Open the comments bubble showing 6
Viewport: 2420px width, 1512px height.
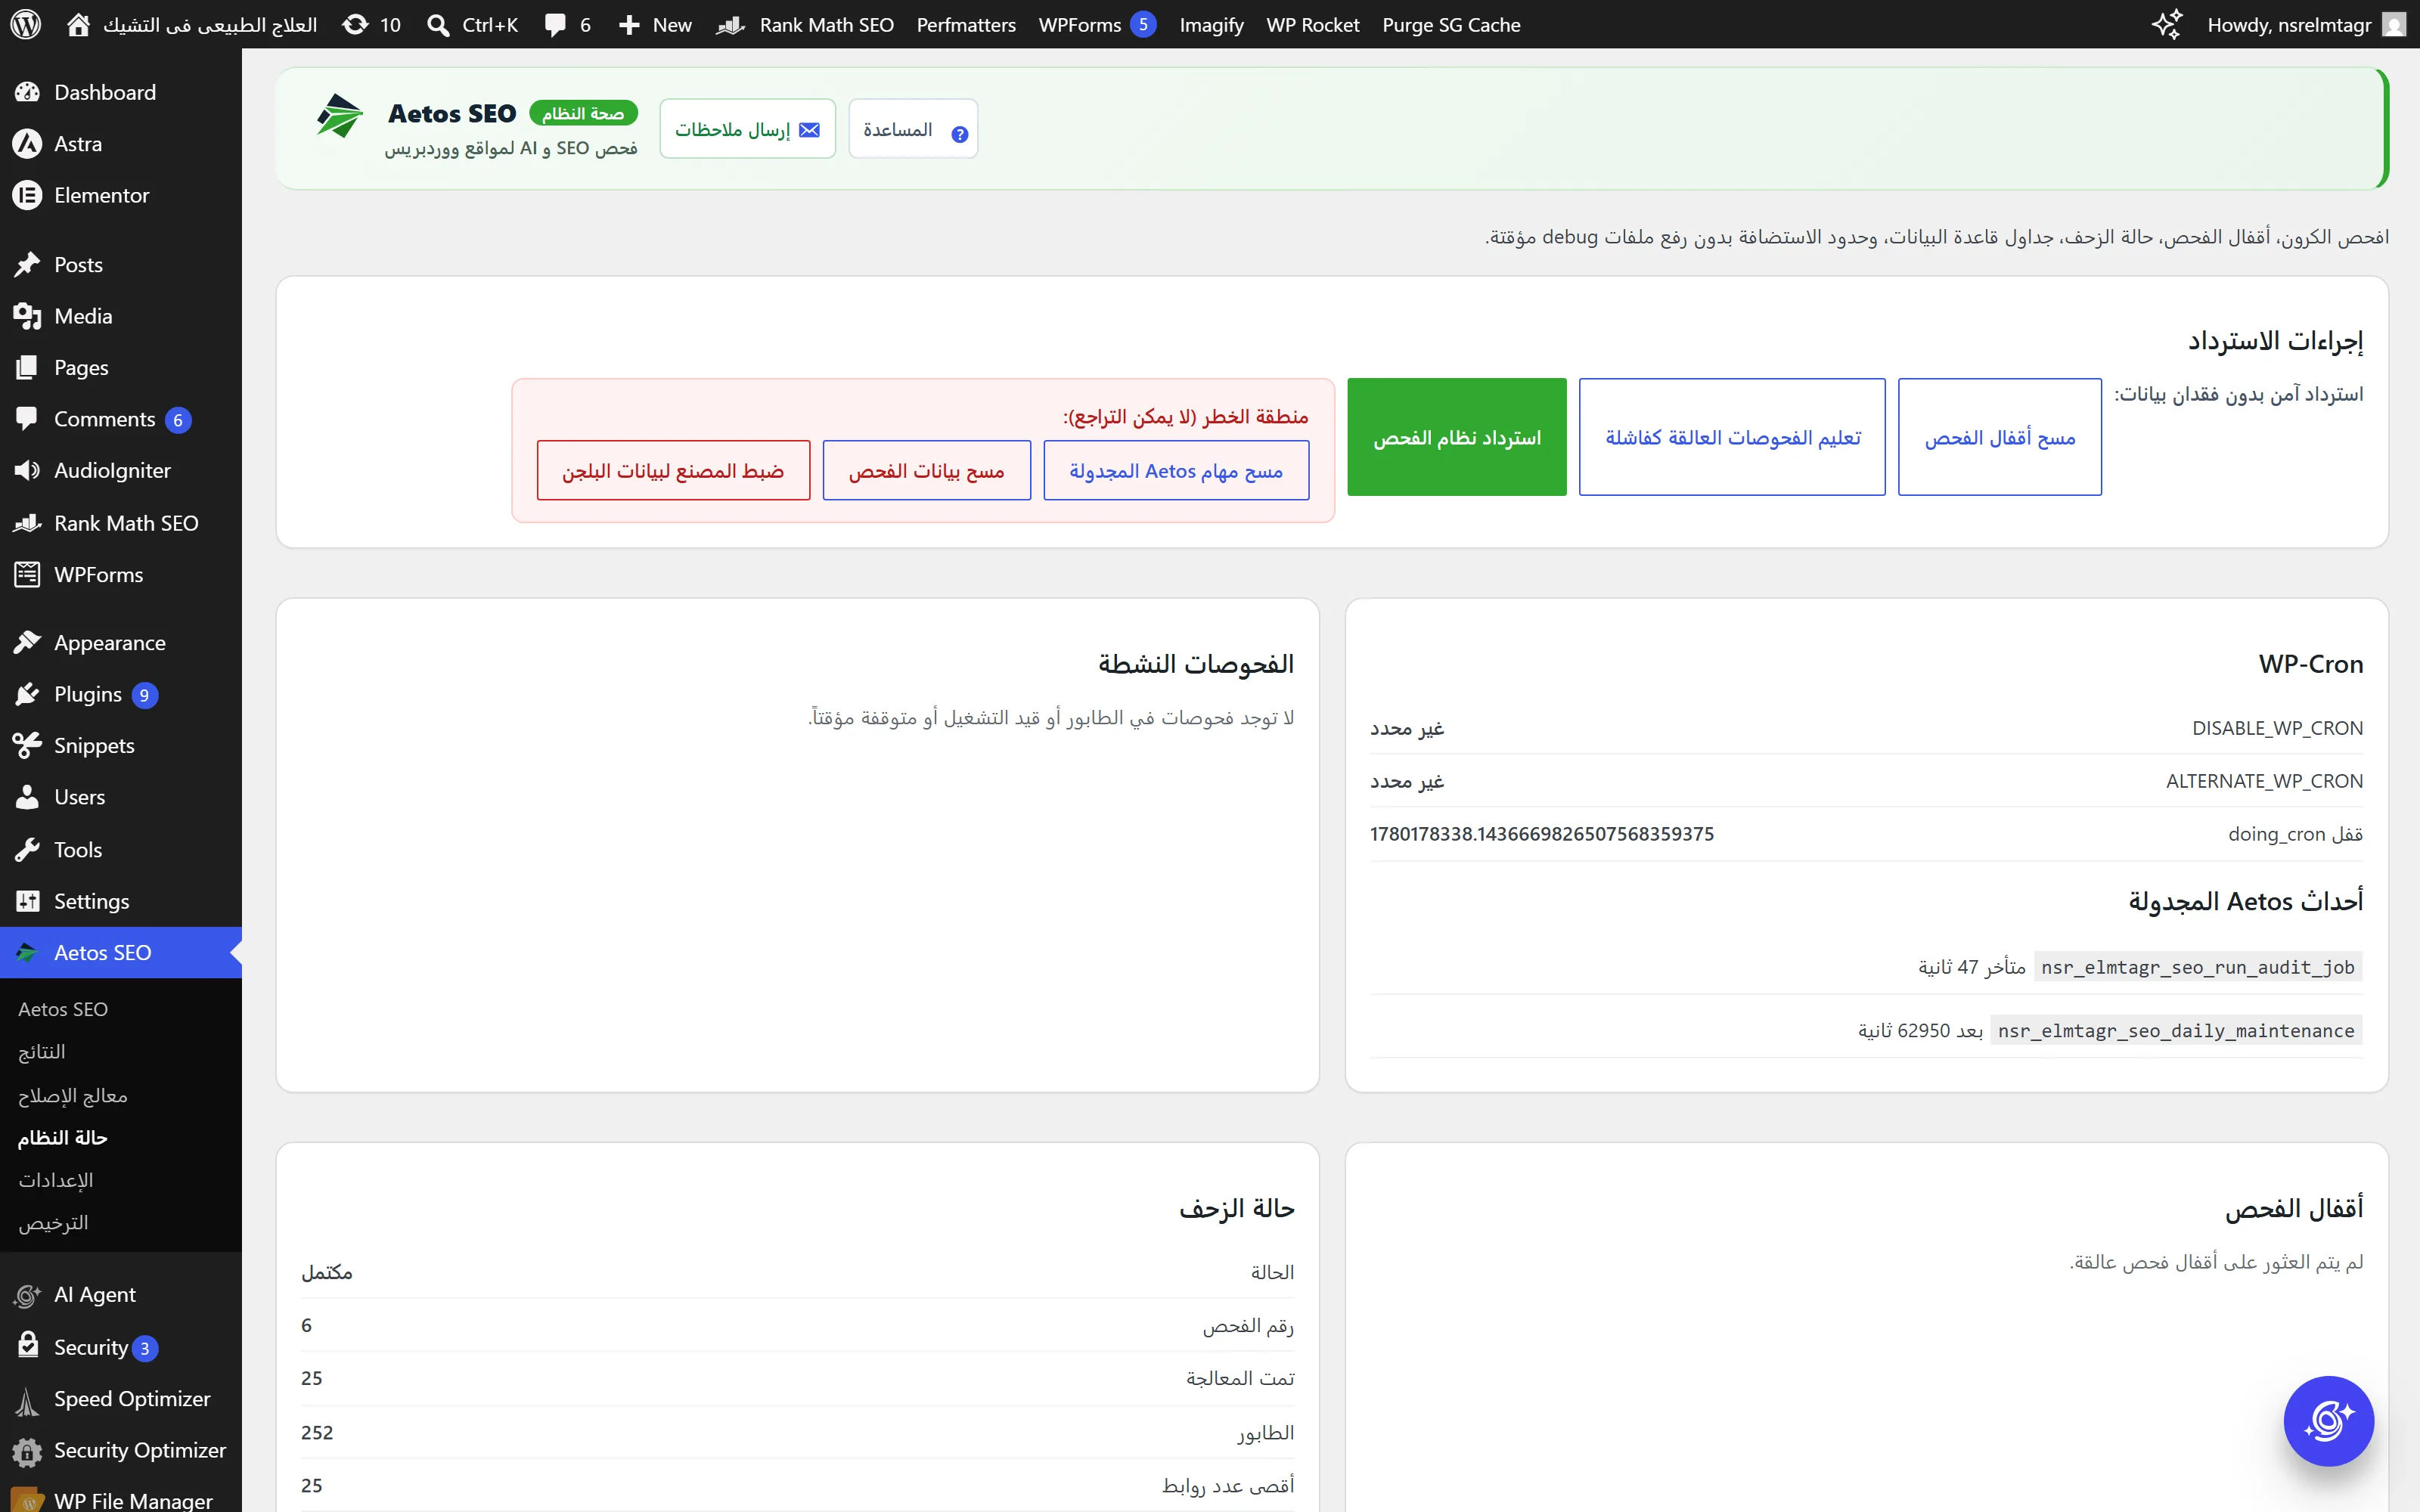pos(555,25)
